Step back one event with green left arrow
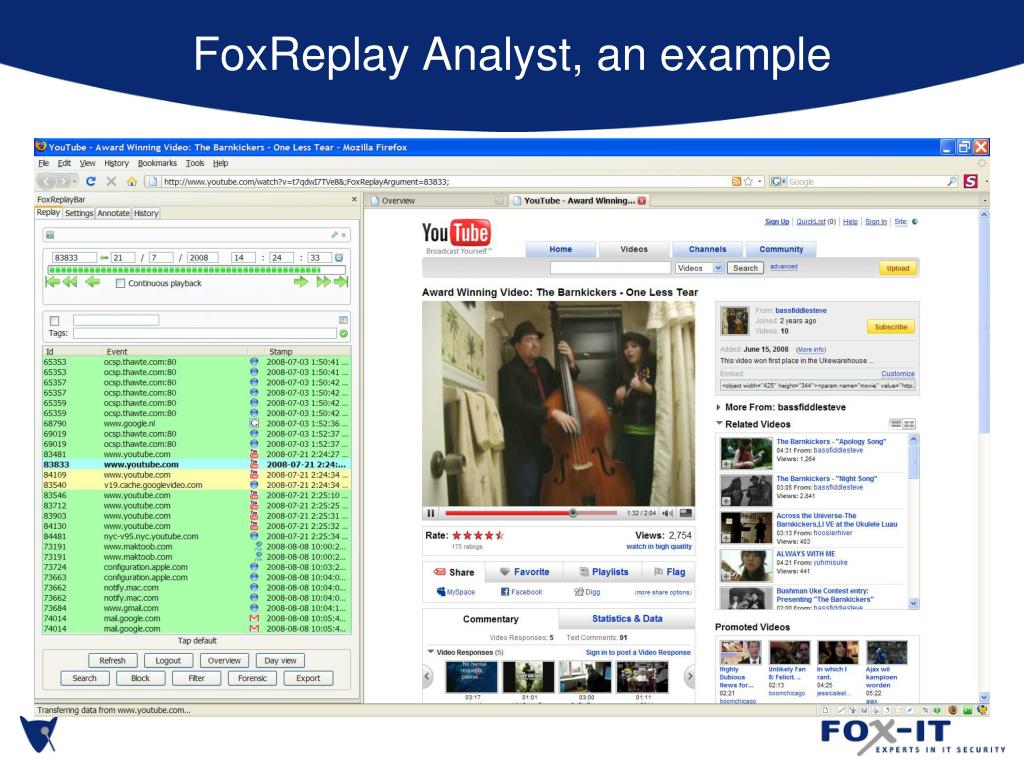 pos(93,282)
